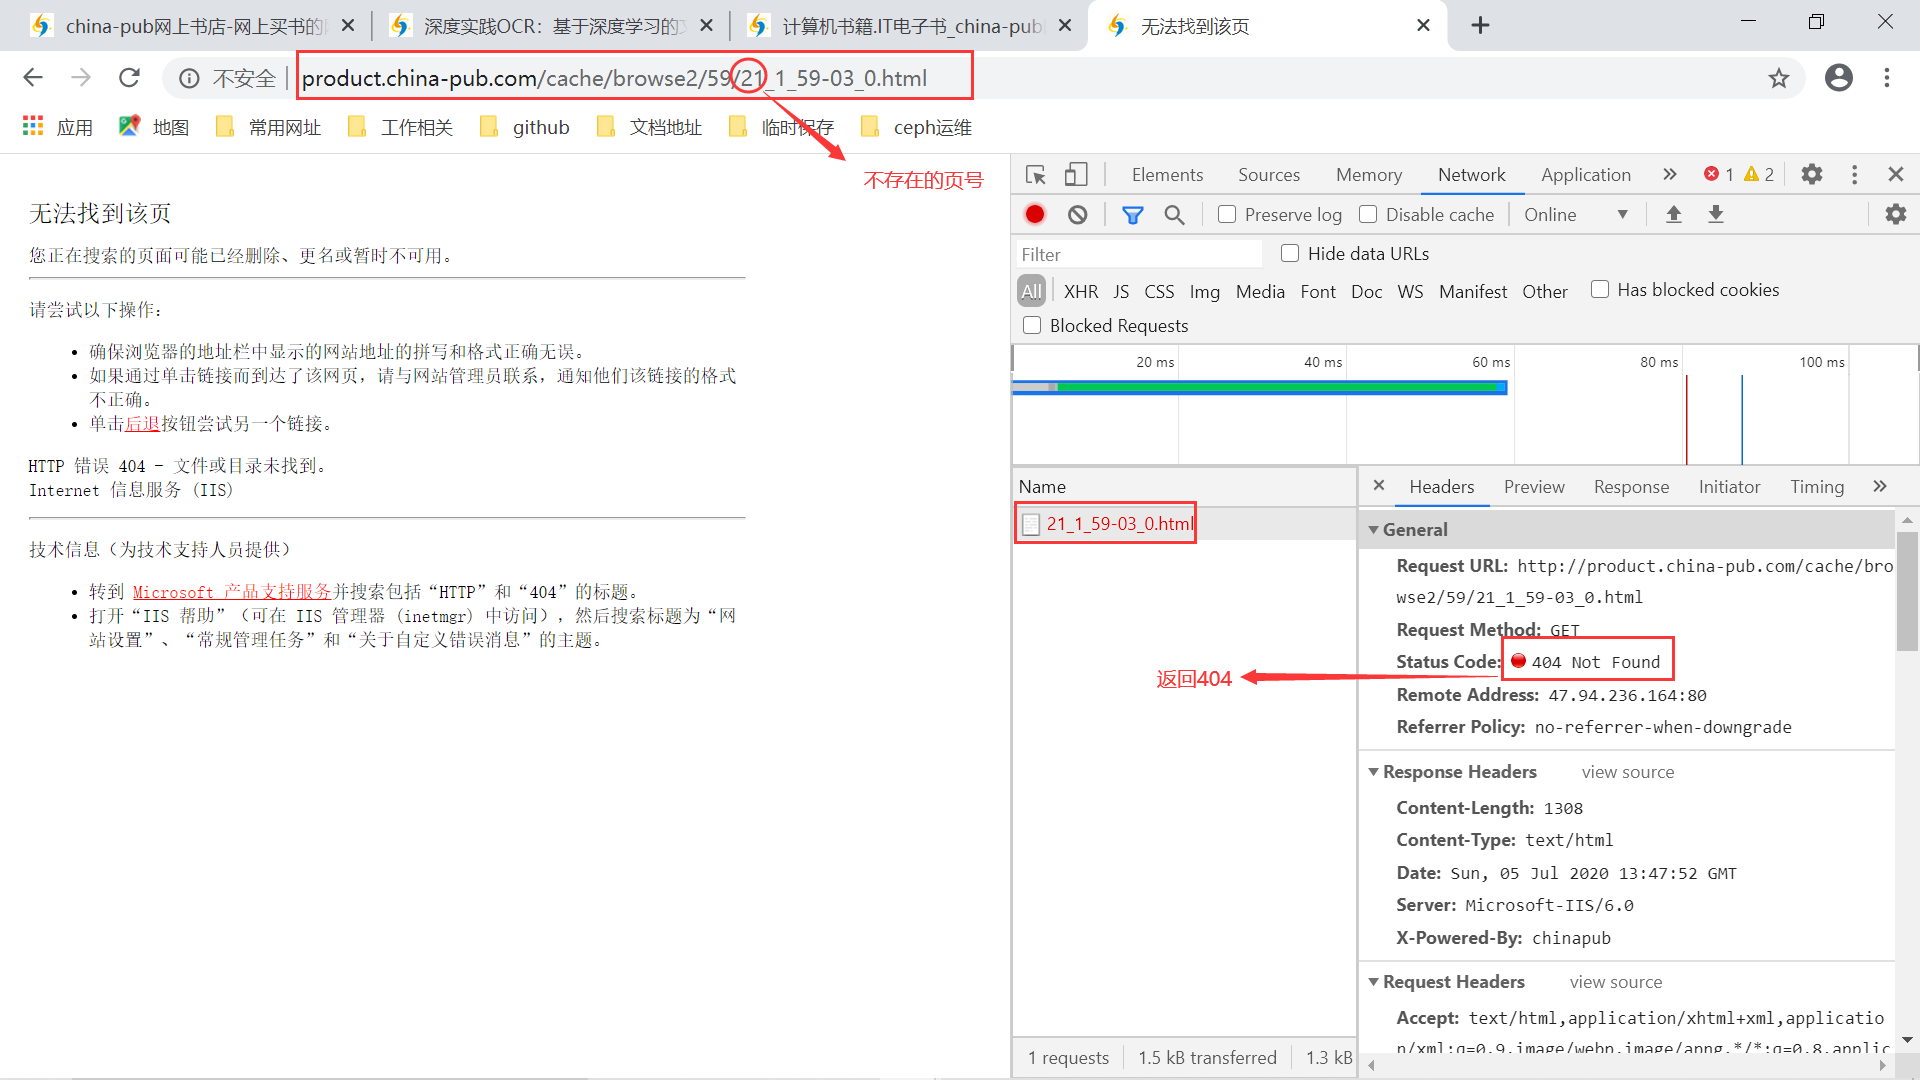Close the 深度实践OCR tab

point(706,25)
